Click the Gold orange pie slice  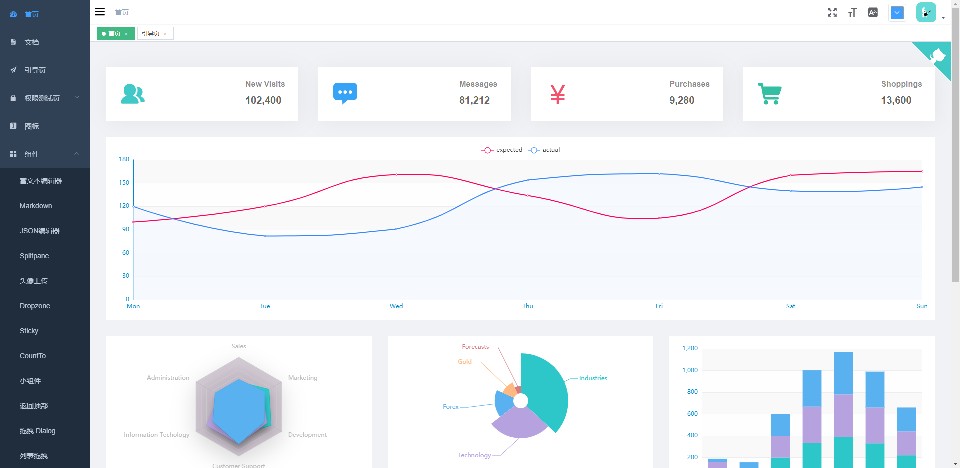(x=509, y=390)
